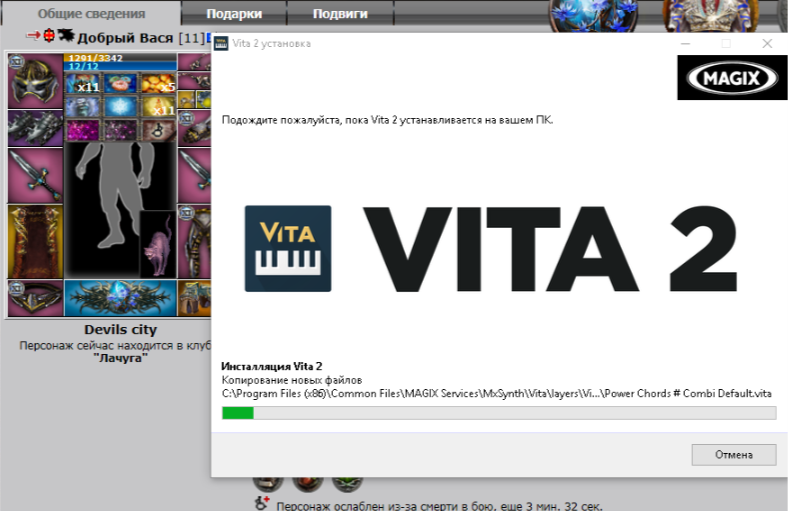
Task: Click the first purple sparkle buff icon
Action: tap(83, 130)
